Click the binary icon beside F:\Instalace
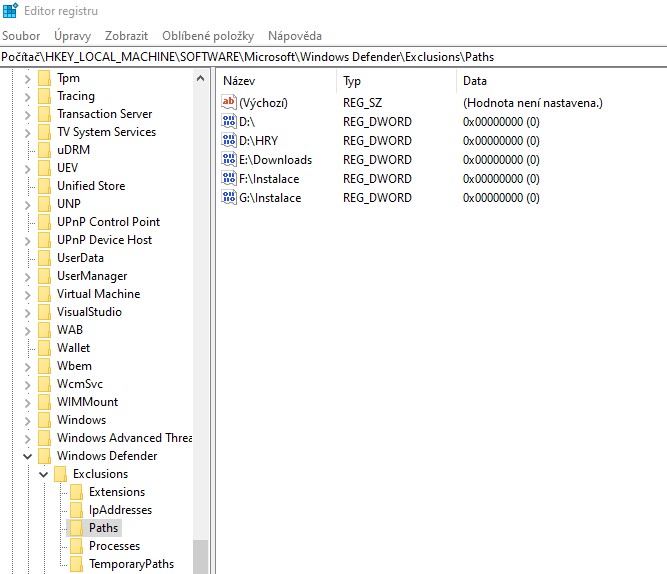 pyautogui.click(x=229, y=179)
